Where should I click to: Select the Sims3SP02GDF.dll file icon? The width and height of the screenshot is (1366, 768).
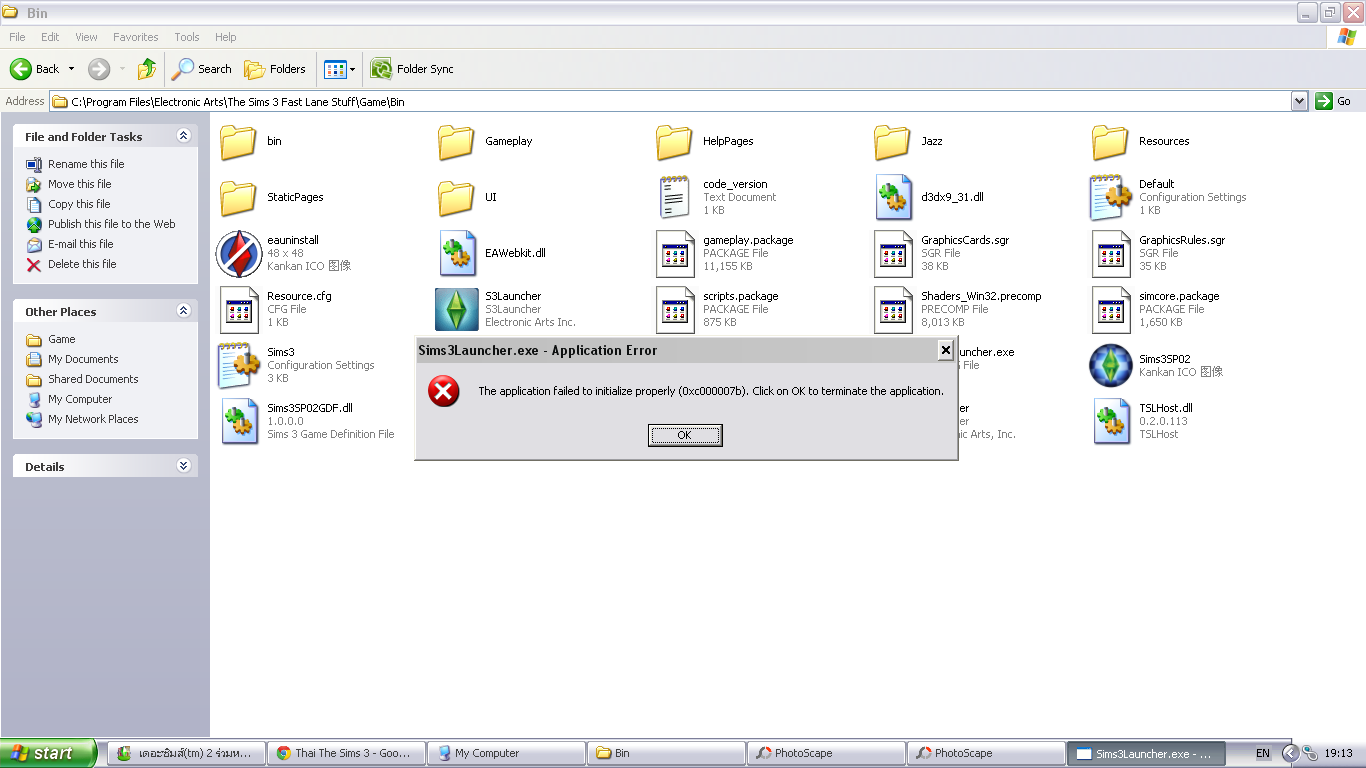(x=239, y=421)
